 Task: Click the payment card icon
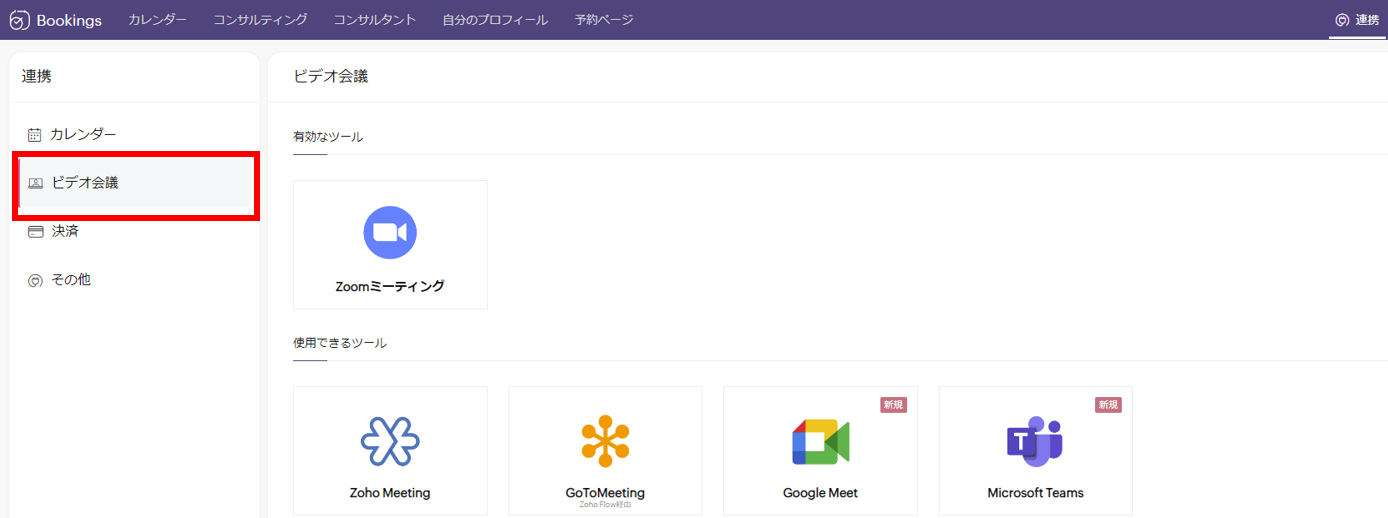point(35,231)
